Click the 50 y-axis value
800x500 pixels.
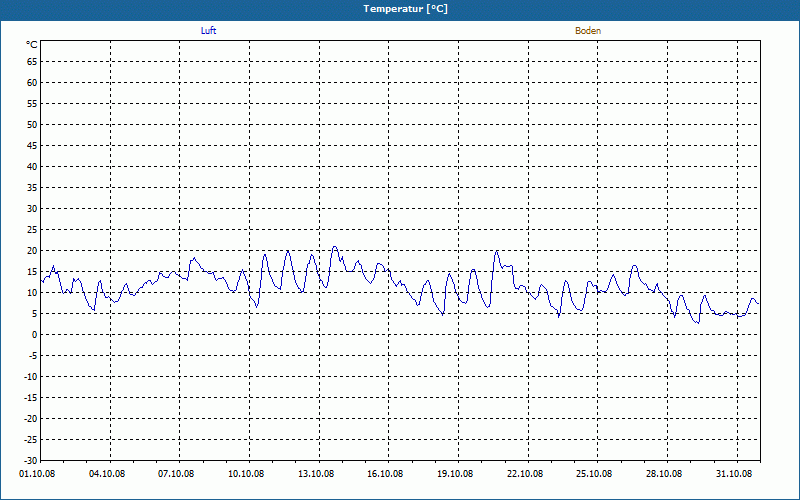32,124
